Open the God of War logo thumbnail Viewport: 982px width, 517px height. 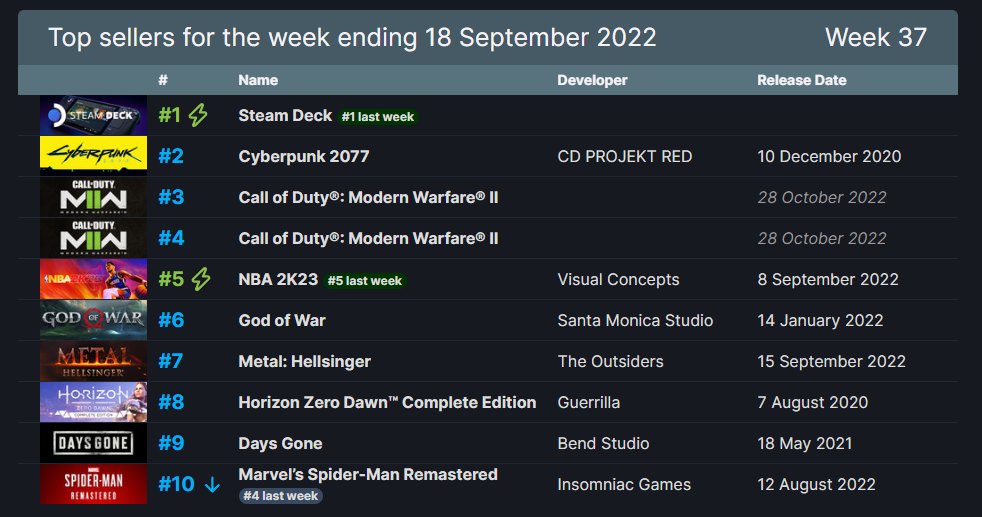[x=93, y=320]
